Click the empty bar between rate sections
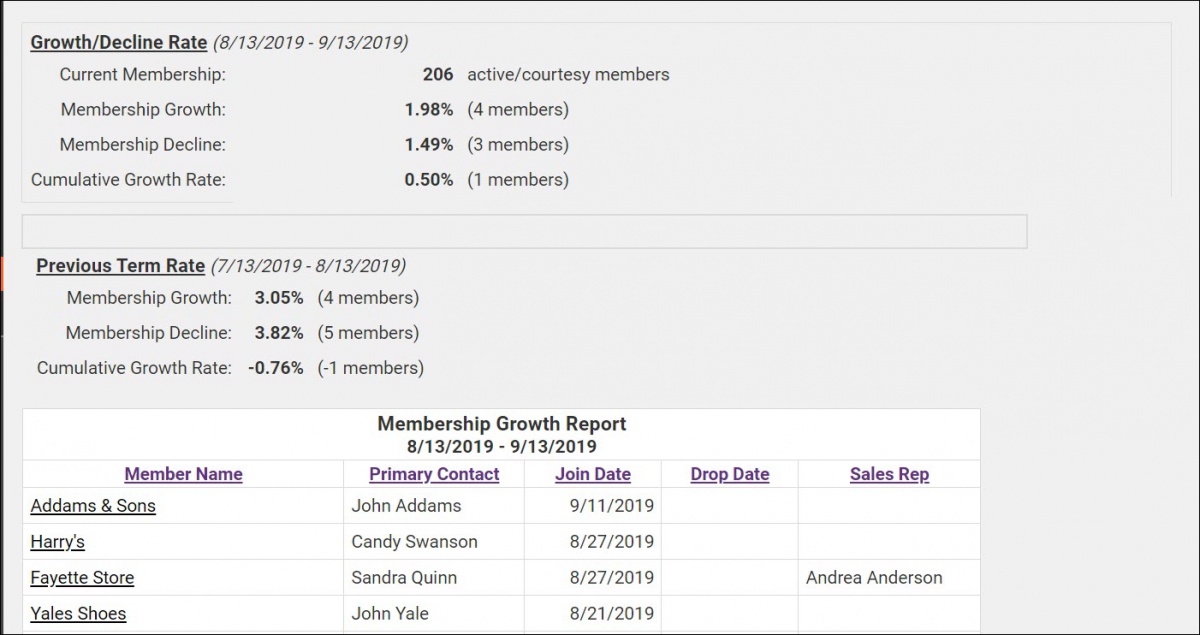 tap(525, 230)
